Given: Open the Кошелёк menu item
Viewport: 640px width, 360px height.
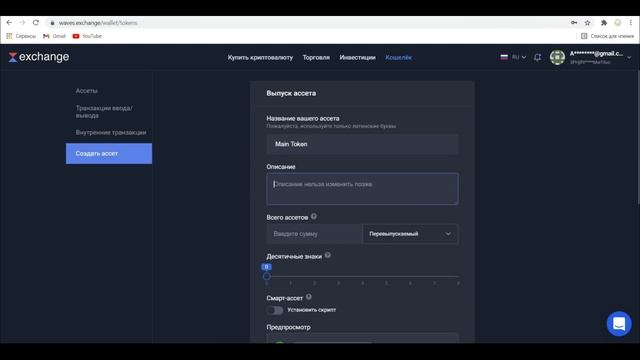Looking at the screenshot, I should coord(398,58).
